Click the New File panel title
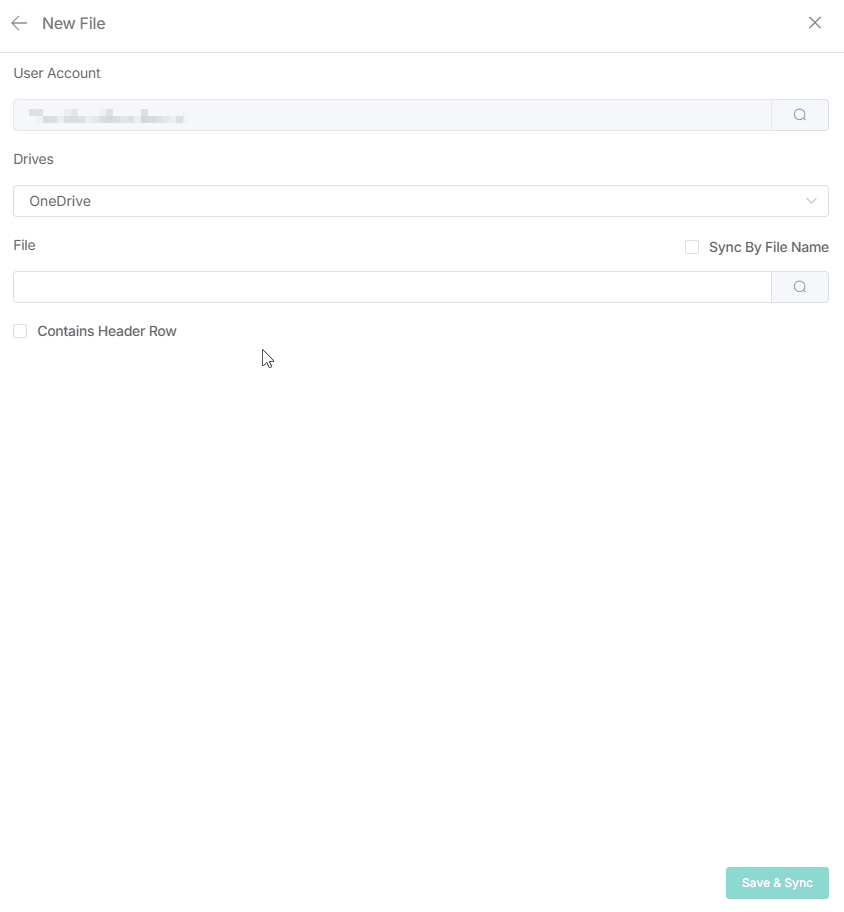 pos(74,23)
